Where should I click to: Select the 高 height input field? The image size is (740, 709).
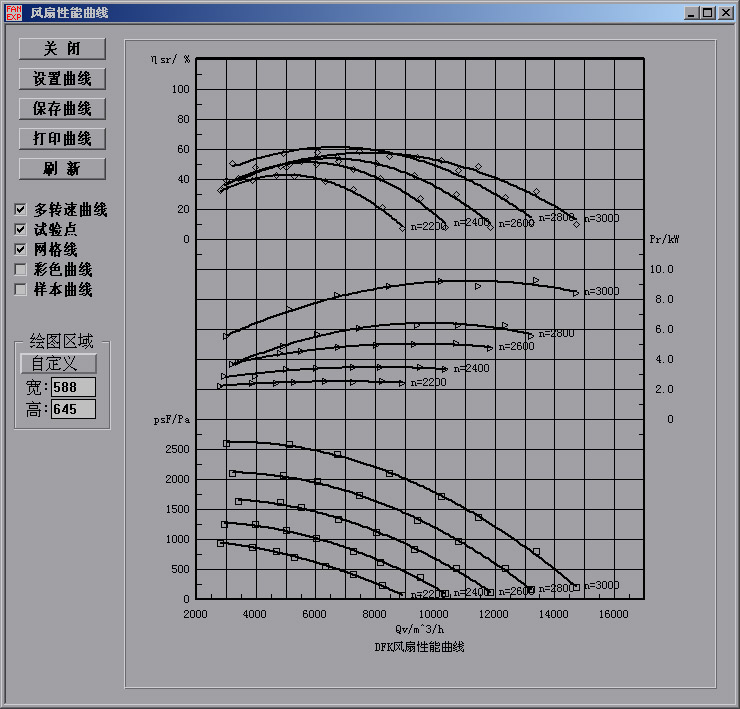tap(73, 409)
